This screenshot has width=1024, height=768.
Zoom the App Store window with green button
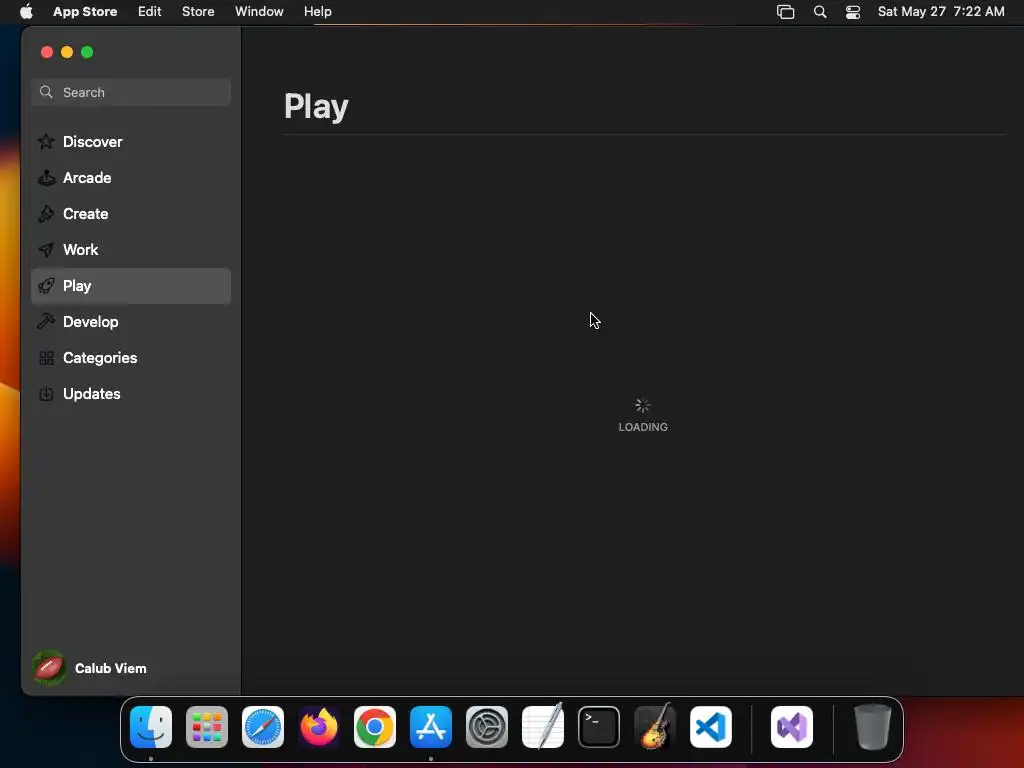pos(87,52)
